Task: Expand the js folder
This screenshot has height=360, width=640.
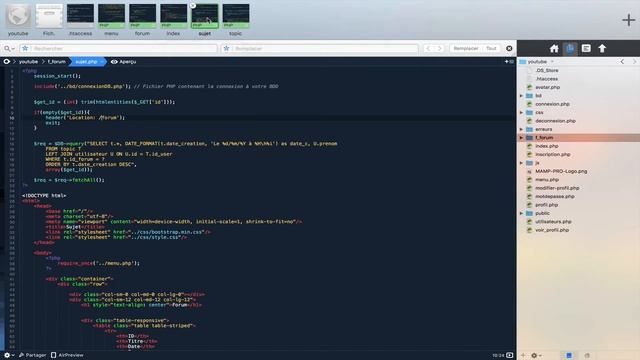Action: click(521, 163)
